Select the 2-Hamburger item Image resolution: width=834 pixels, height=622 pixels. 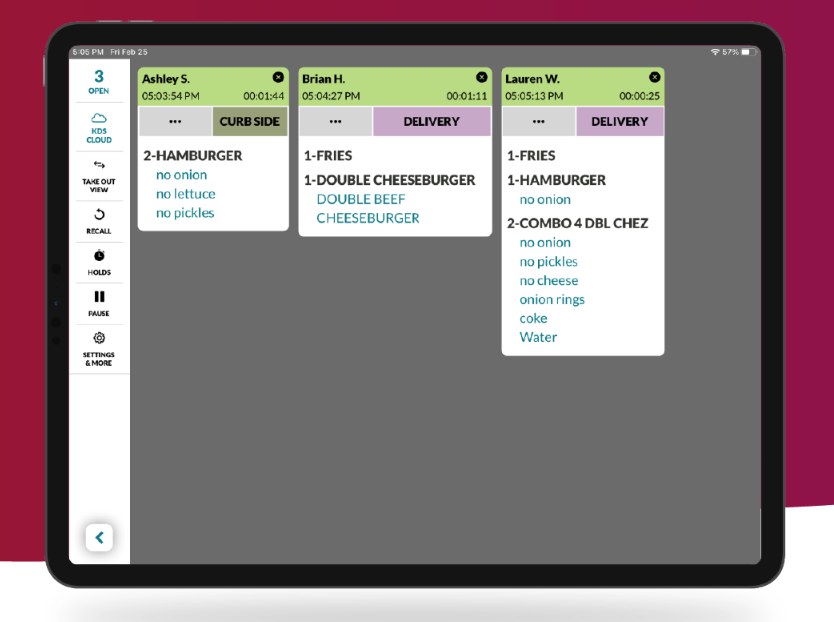192,156
